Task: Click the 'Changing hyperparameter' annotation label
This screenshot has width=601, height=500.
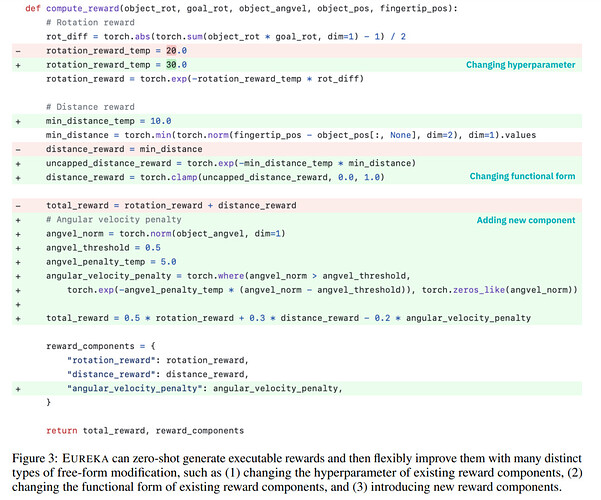Action: pos(520,65)
